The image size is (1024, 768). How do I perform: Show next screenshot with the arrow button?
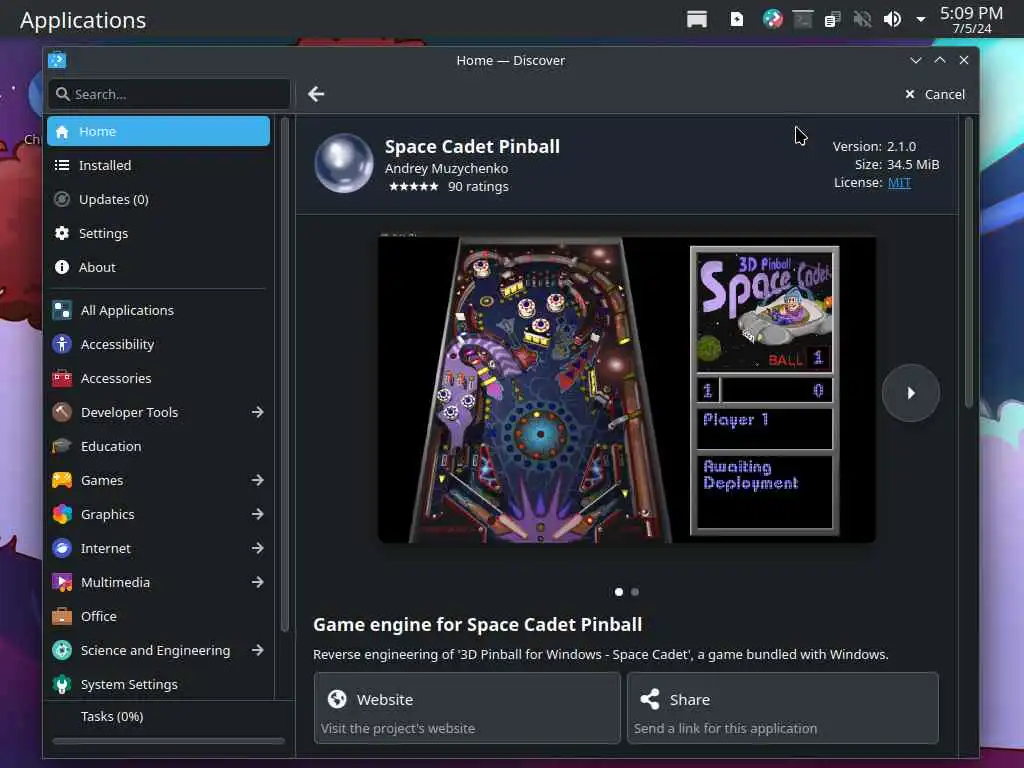click(910, 392)
